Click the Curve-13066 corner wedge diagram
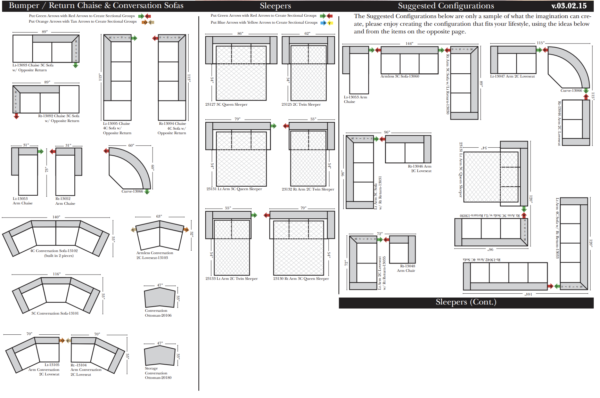Viewport: 600px width, 398px height. pyautogui.click(x=130, y=168)
